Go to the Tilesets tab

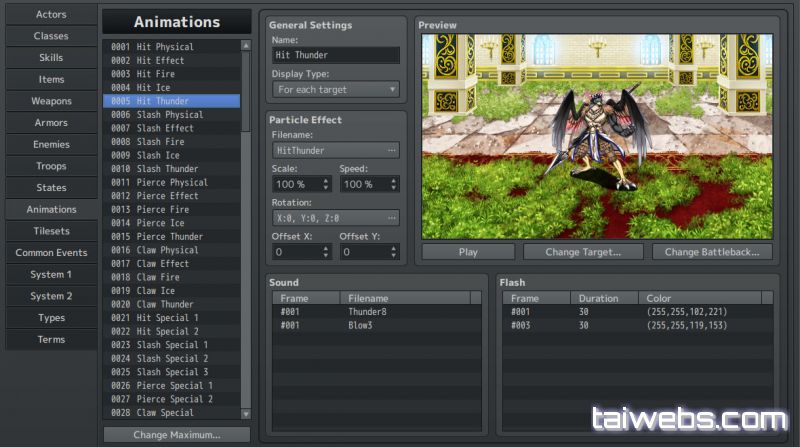click(x=50, y=231)
